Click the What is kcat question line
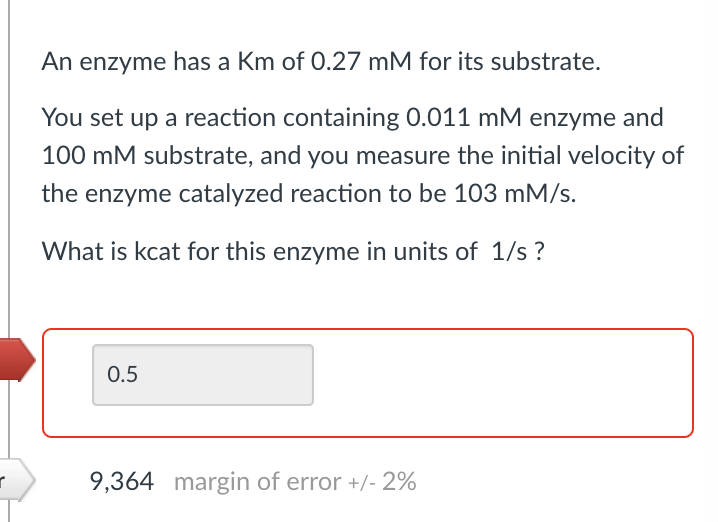This screenshot has width=718, height=522. (x=293, y=251)
